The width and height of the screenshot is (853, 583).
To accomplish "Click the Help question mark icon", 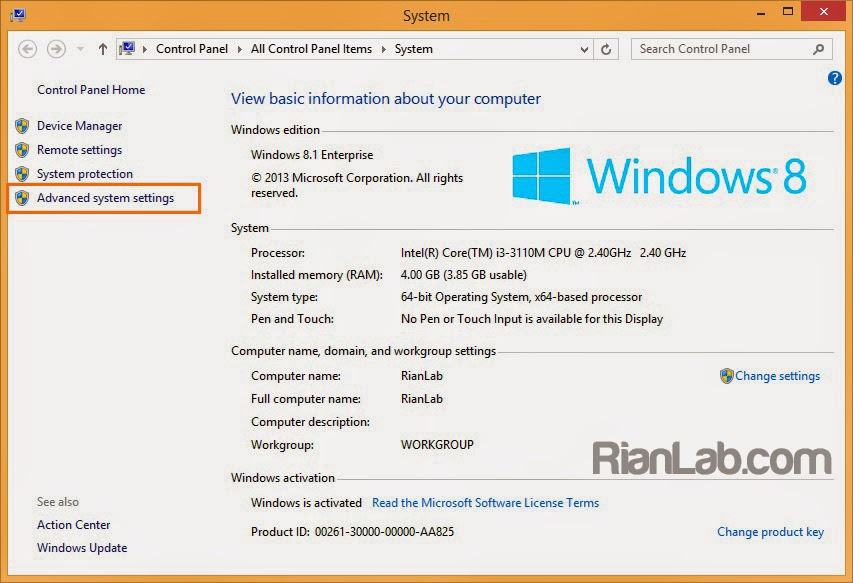I will click(834, 77).
